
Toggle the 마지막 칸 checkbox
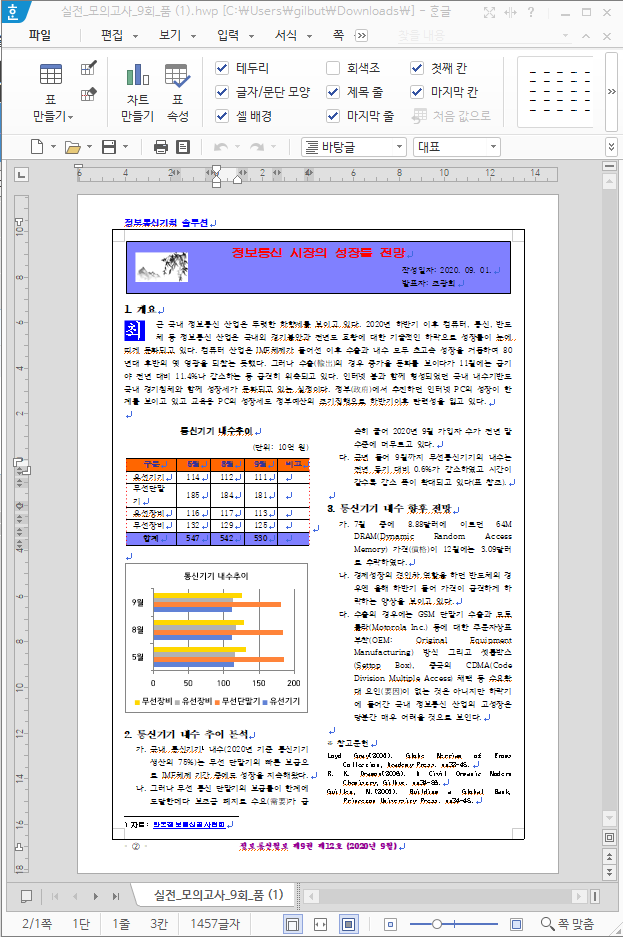417,92
